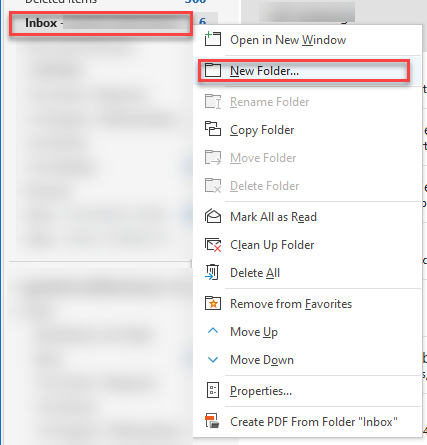Click the Mark All as Read envelope icon
This screenshot has width=427, height=445.
pyautogui.click(x=213, y=216)
